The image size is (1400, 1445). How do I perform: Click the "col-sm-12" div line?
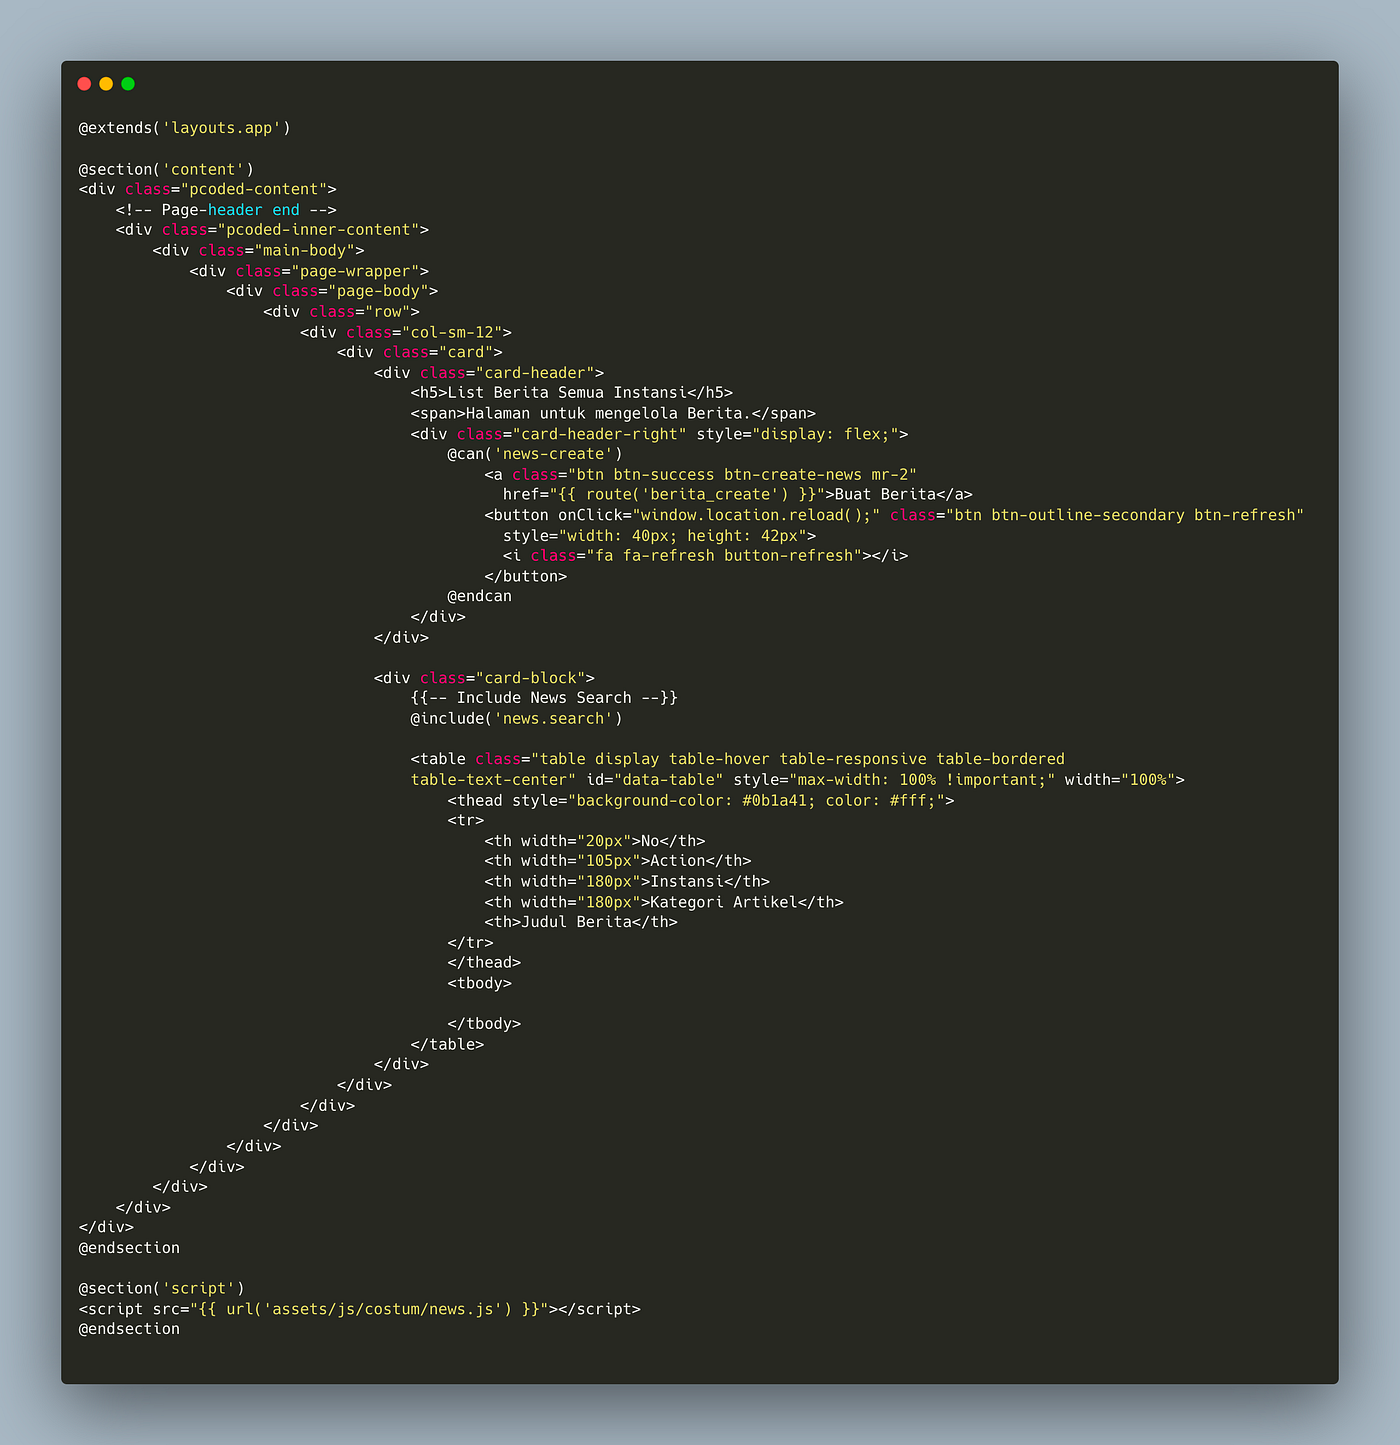[x=406, y=332]
